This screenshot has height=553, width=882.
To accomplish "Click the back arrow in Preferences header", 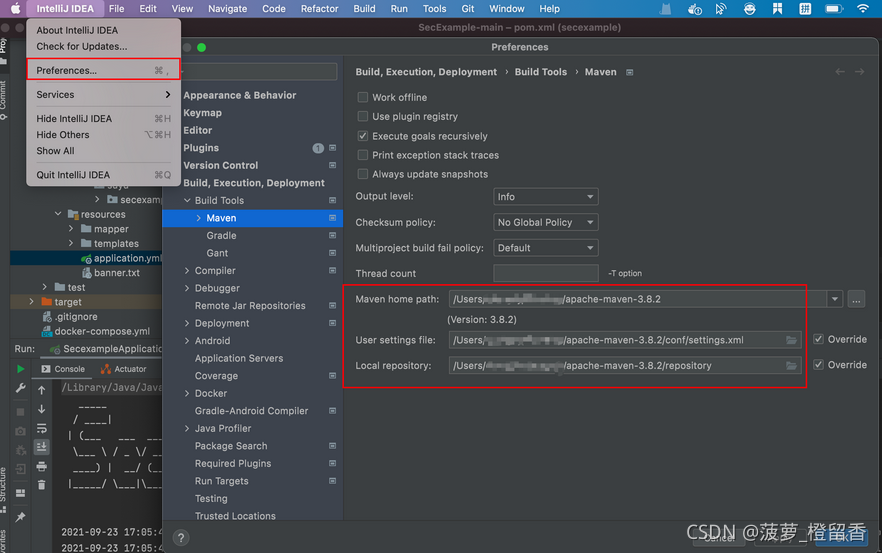I will 840,71.
